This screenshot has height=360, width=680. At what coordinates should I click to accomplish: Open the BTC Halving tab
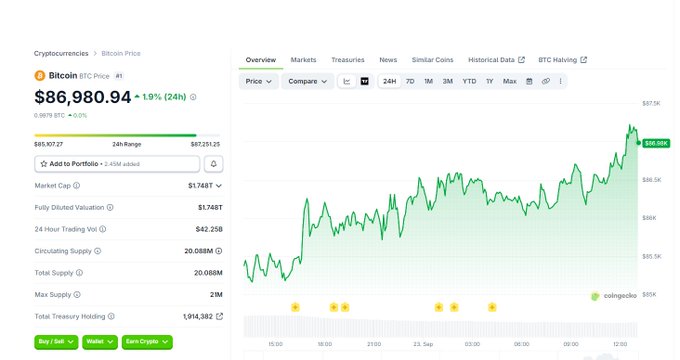[x=562, y=60]
